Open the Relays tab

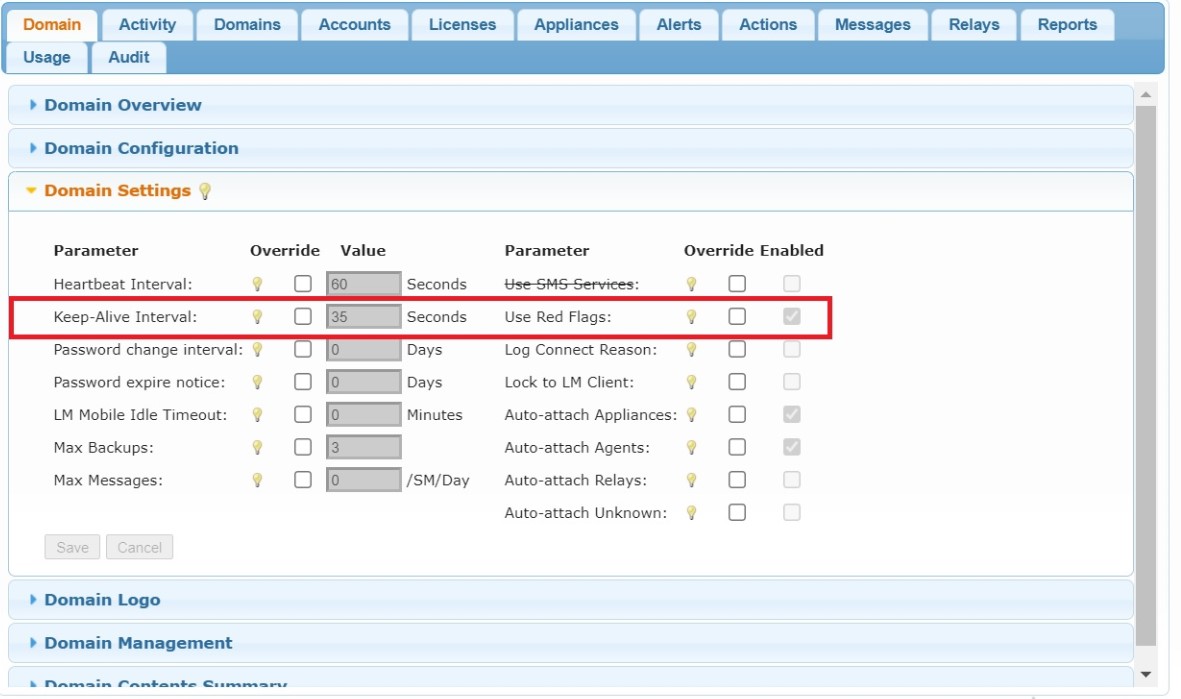[974, 25]
